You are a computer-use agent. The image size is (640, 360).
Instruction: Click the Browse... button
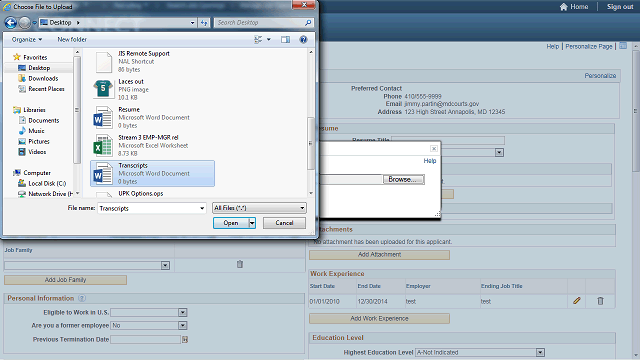(403, 180)
